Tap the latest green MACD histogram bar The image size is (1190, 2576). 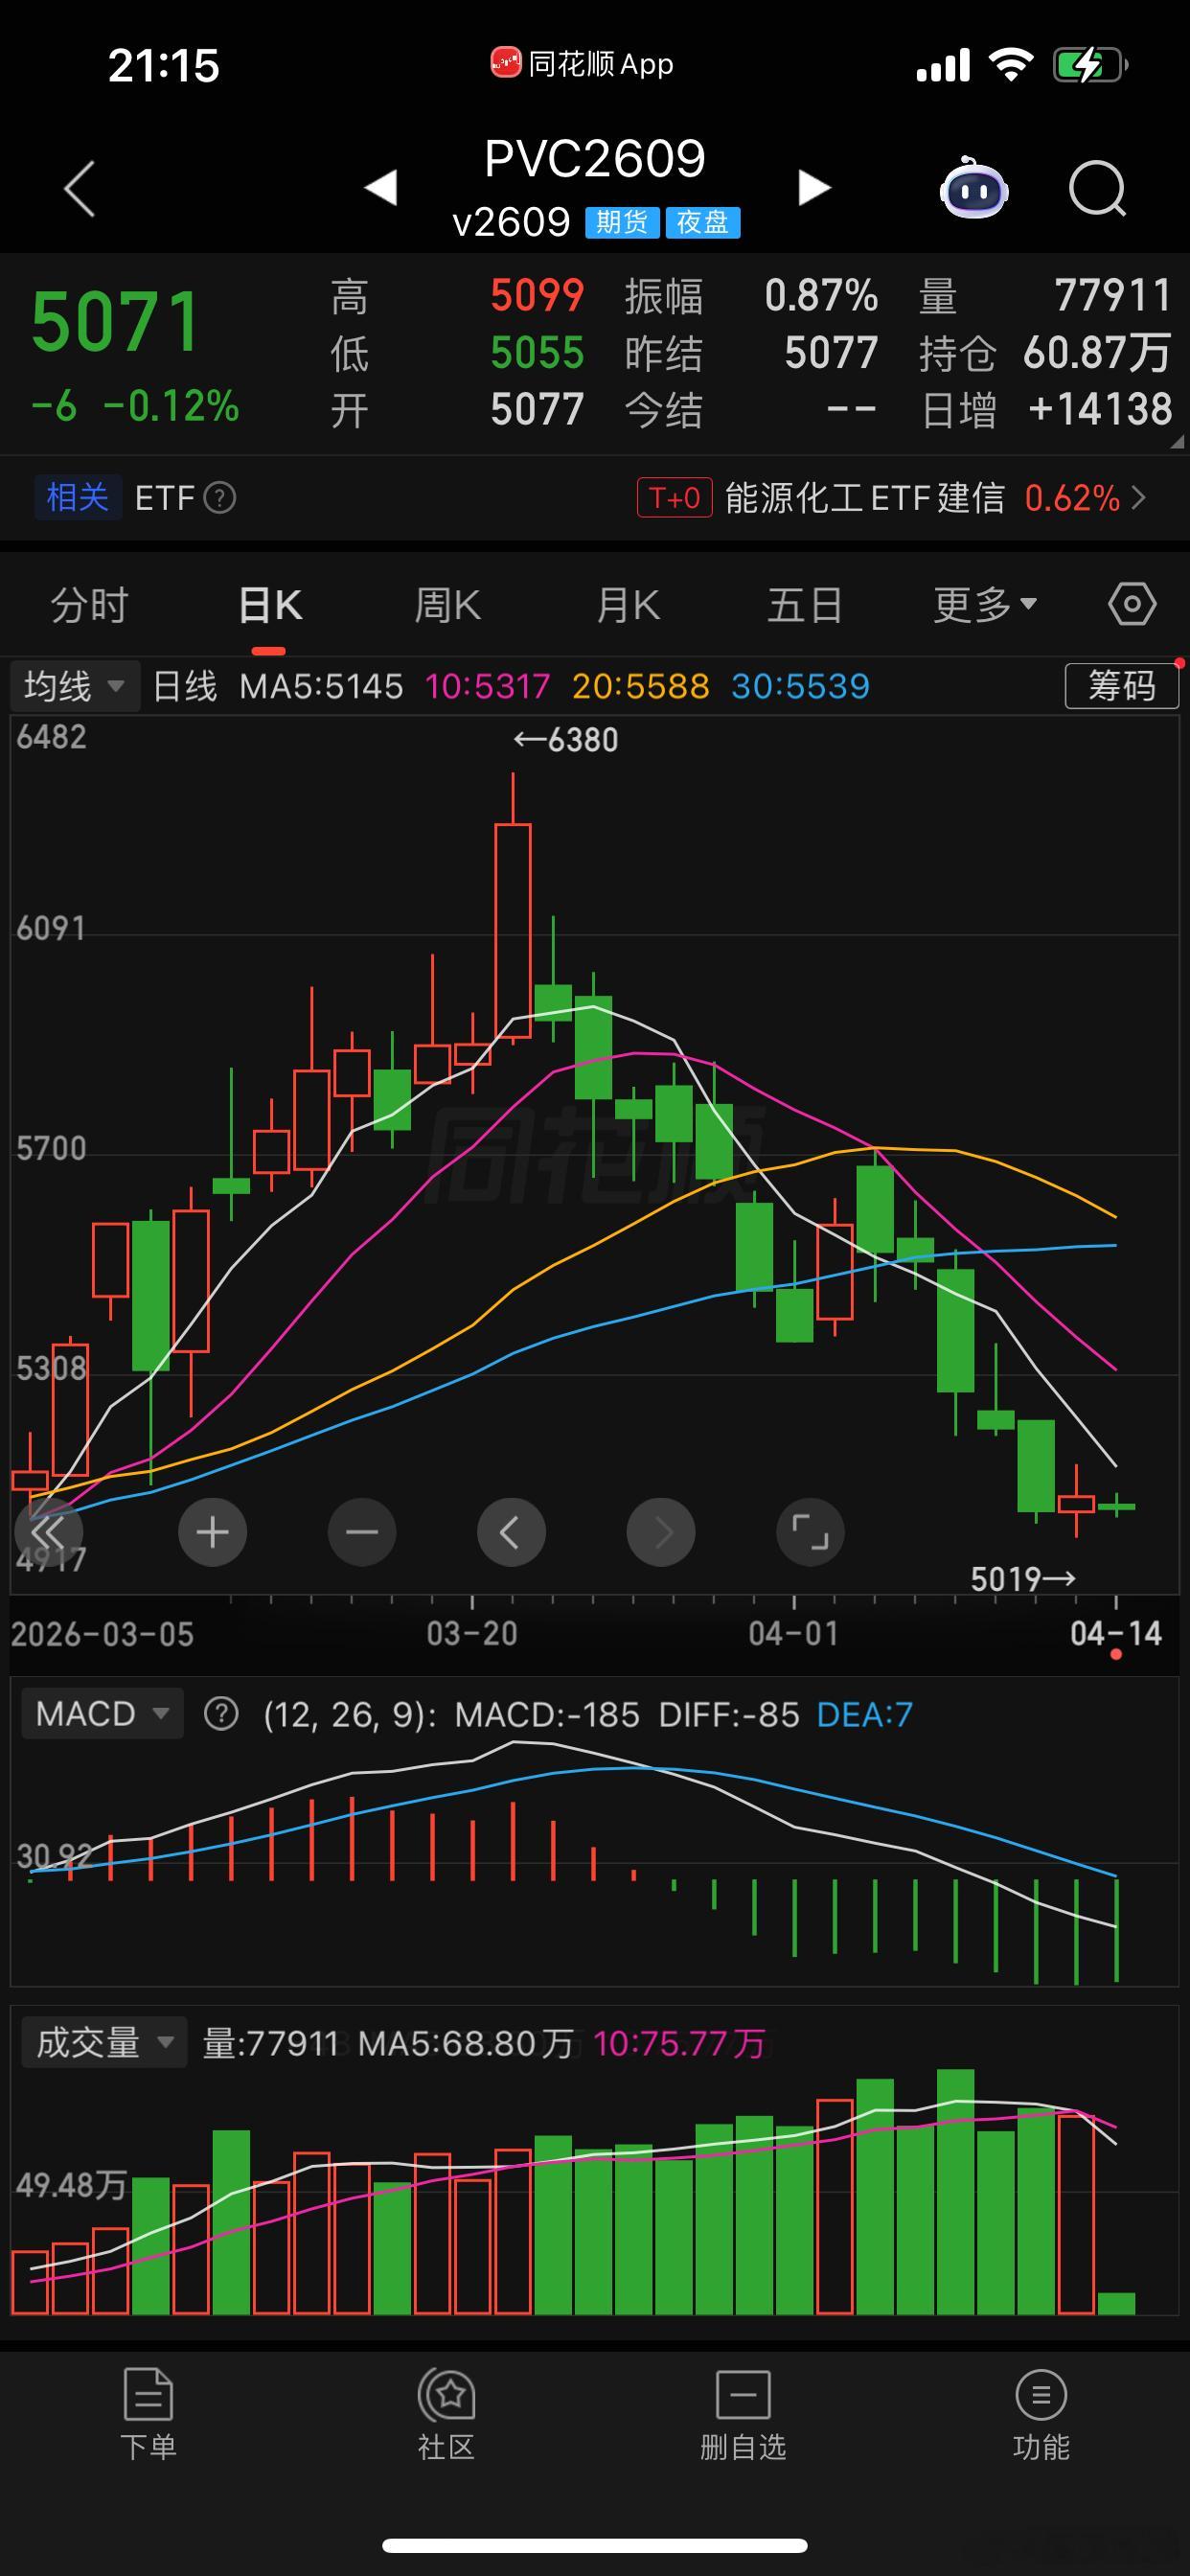[x=1116, y=1930]
